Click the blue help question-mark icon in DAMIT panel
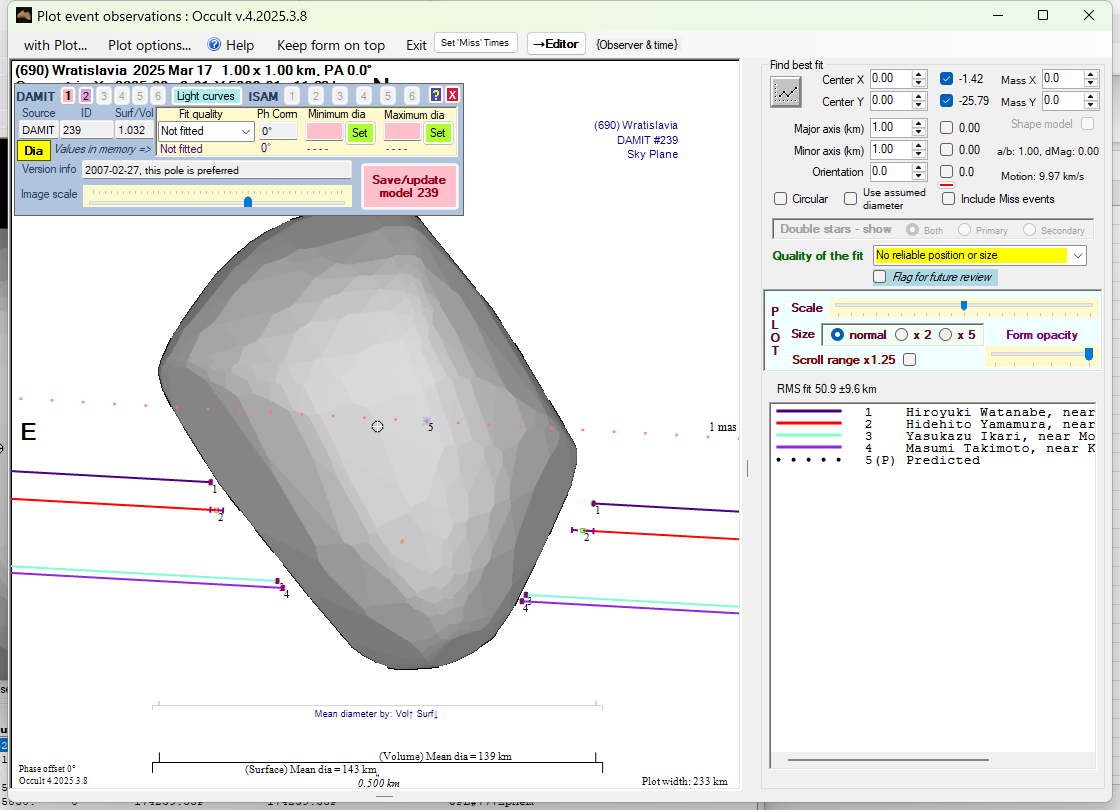 pyautogui.click(x=436, y=95)
